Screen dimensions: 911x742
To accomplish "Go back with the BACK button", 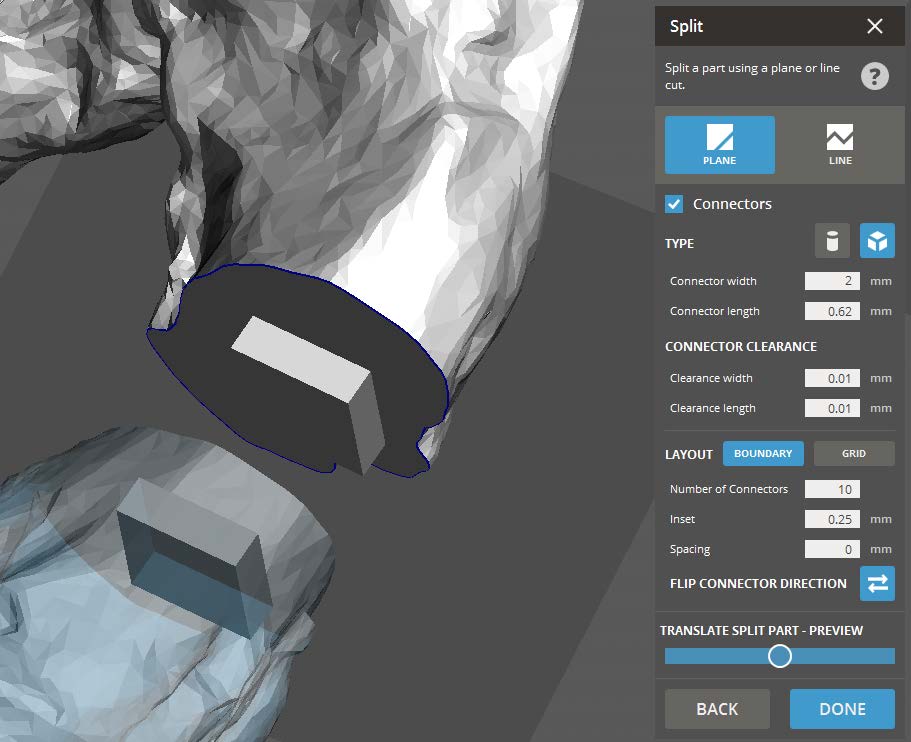I will [x=717, y=709].
